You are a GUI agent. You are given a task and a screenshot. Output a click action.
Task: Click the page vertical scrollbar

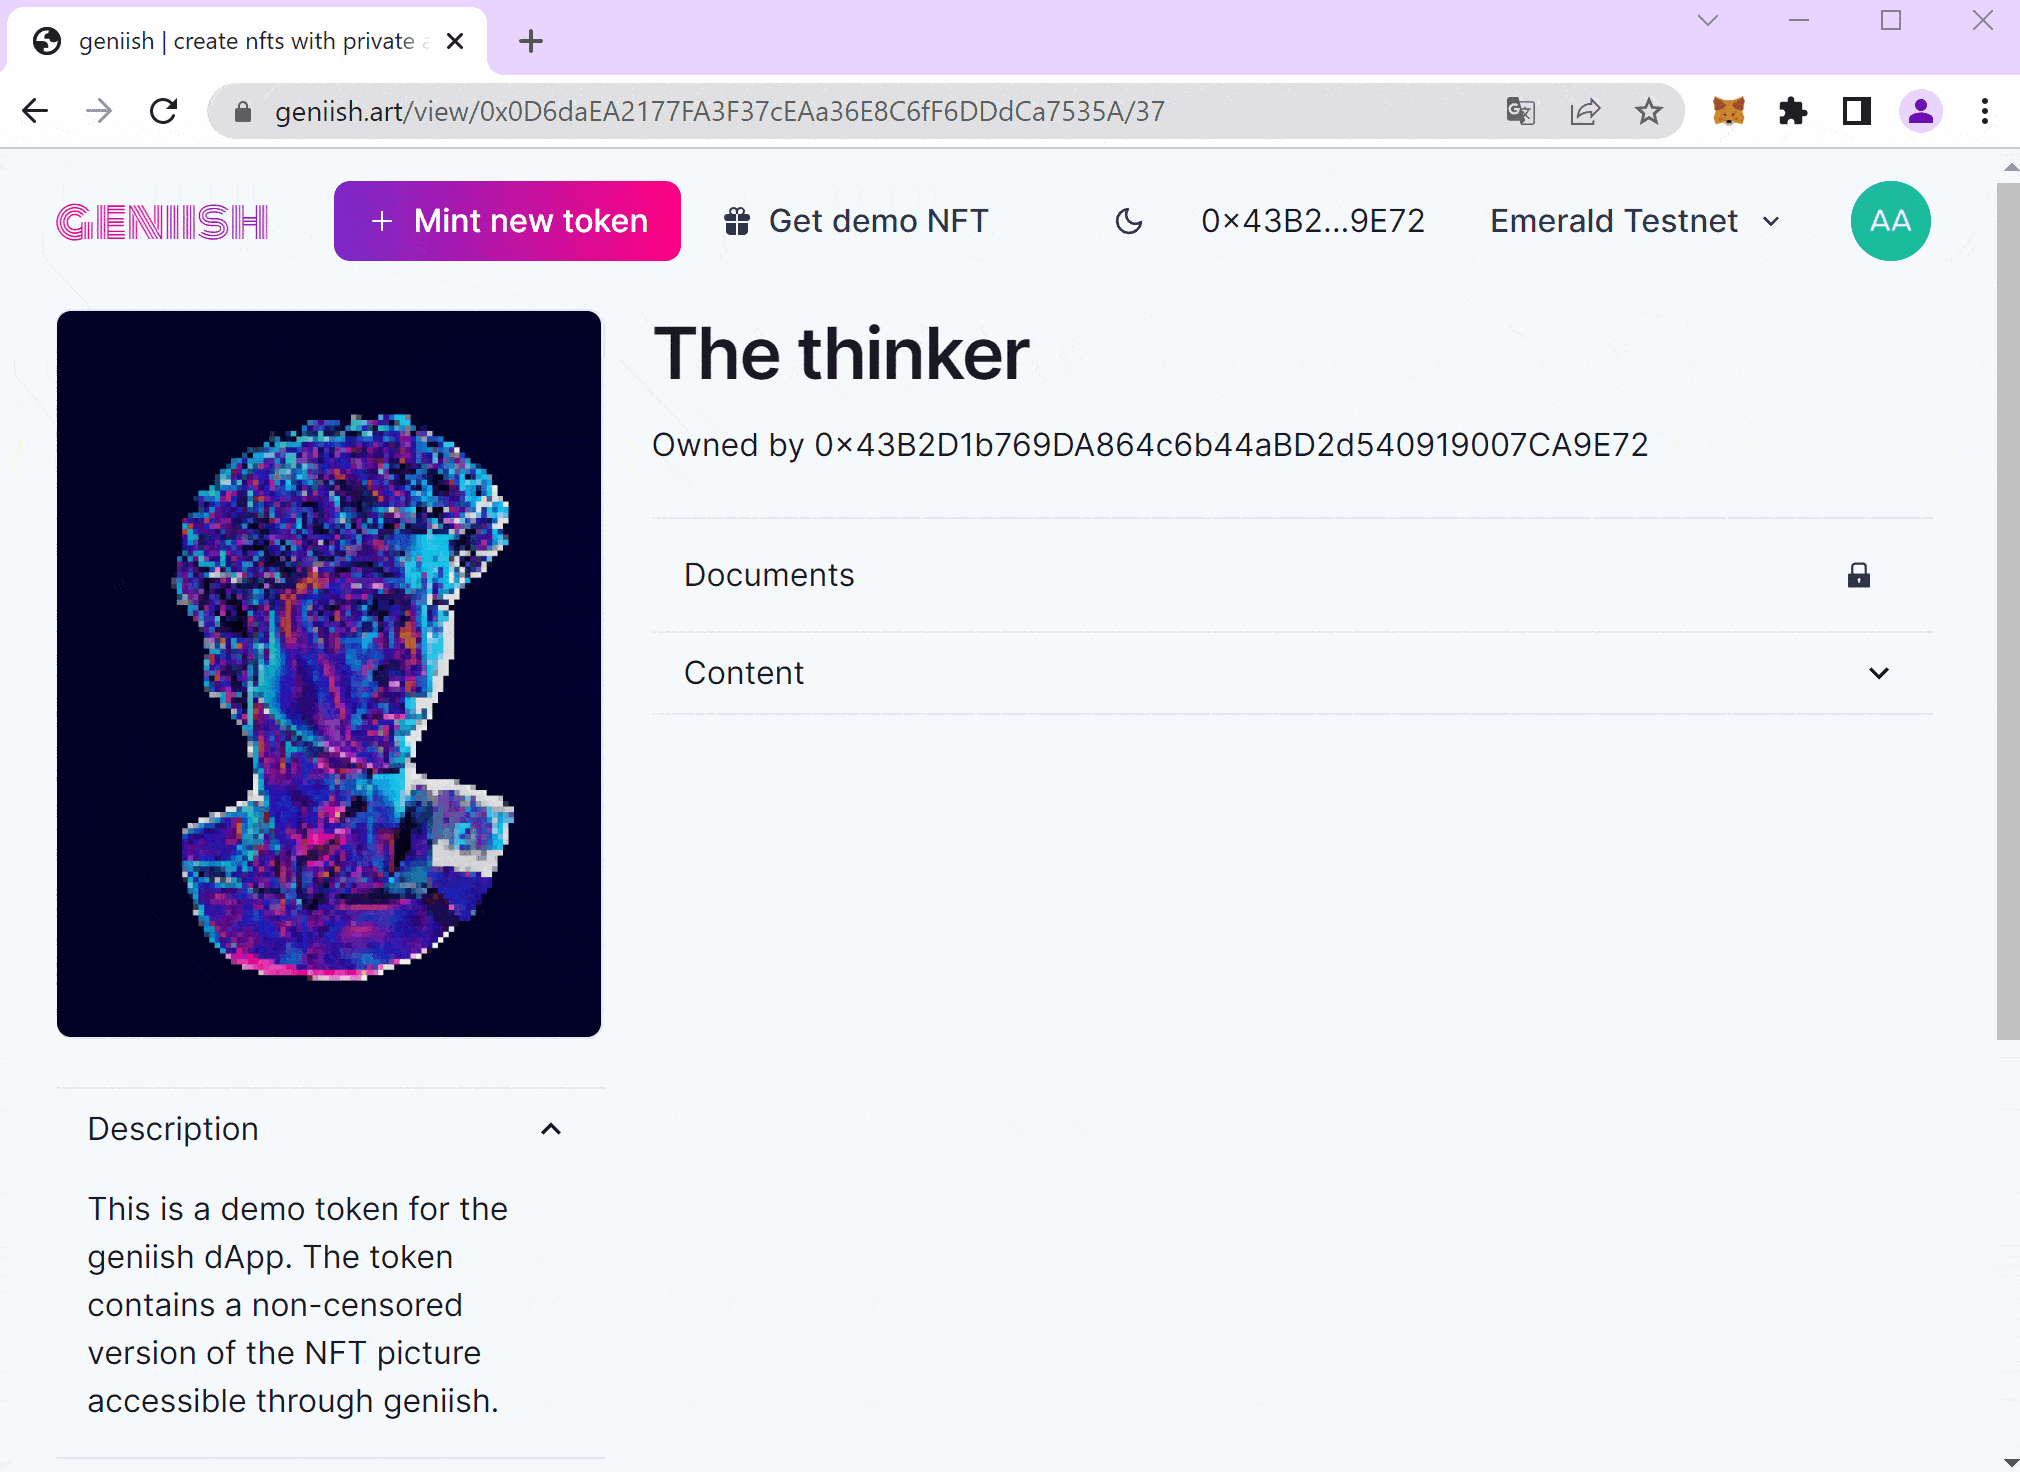(2008, 610)
